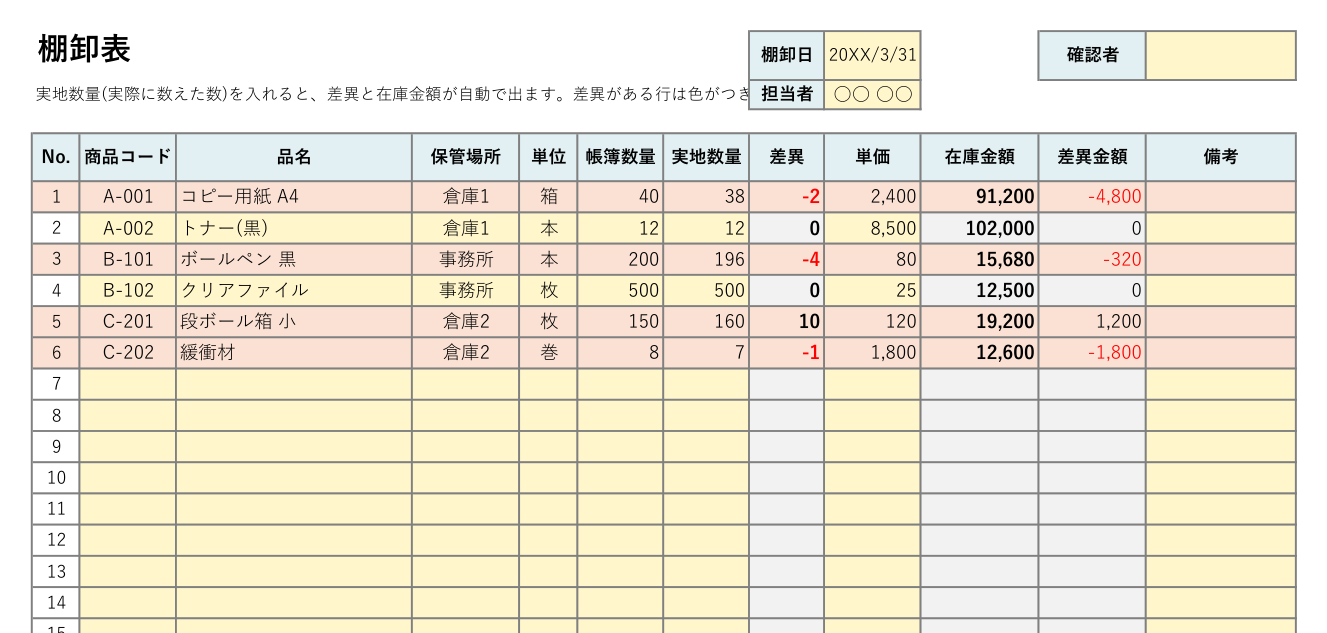Select the 緩衝材 cell
This screenshot has height=633, width=1327.
pyautogui.click(x=294, y=353)
